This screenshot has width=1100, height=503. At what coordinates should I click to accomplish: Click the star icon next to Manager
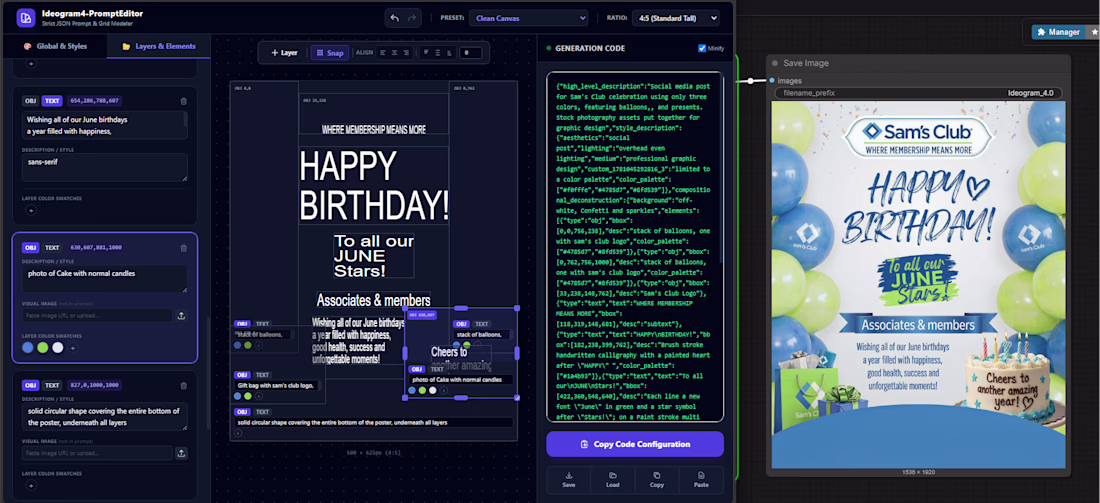click(1093, 32)
